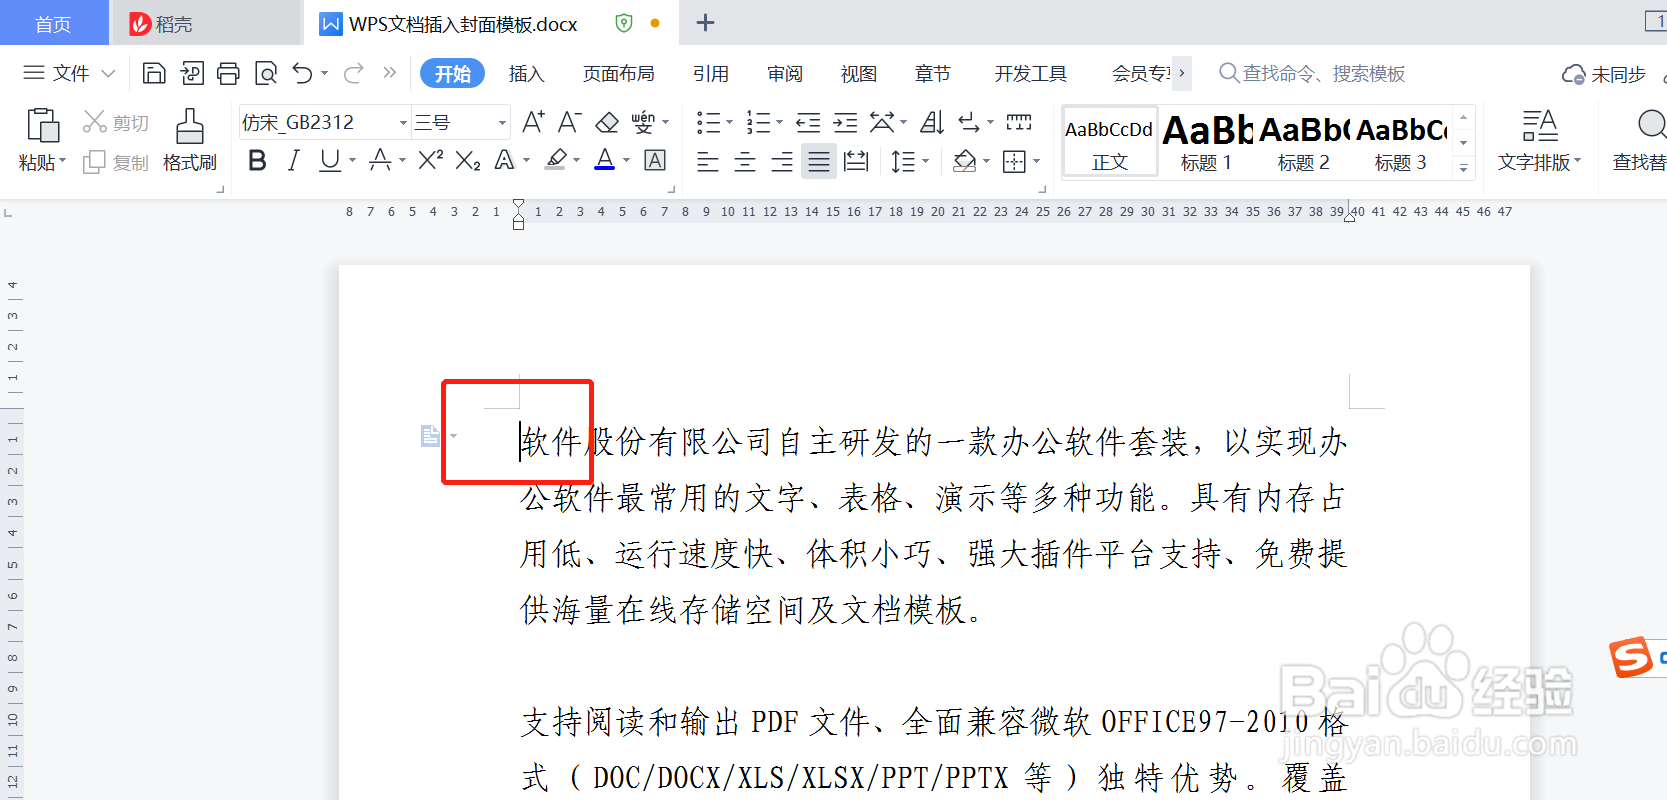Apply superscript formatting
This screenshot has width=1667, height=800.
tap(431, 160)
